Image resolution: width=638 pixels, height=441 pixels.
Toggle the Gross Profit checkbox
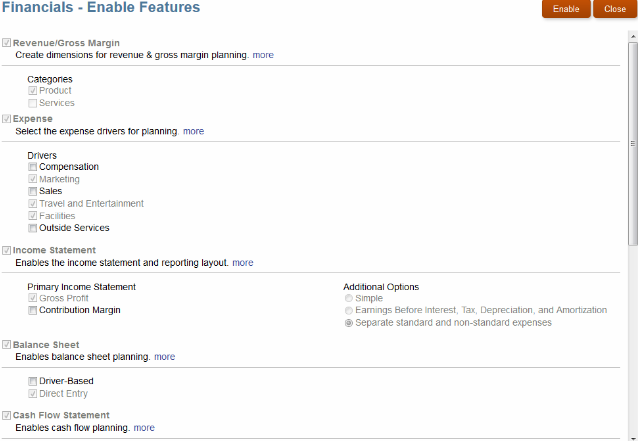click(x=33, y=298)
